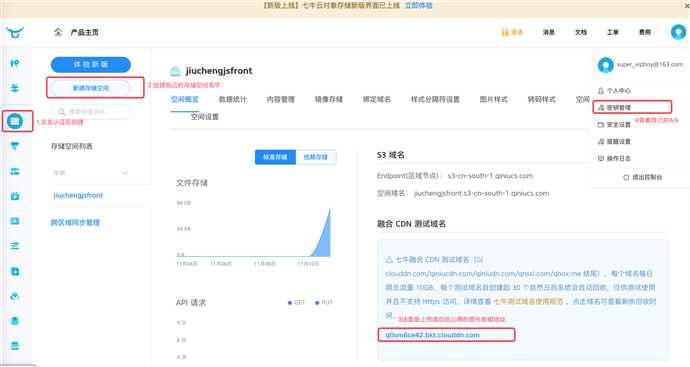Screen dimensions: 690x367
Task: Open the 七牛测试域名使用规范 link
Action: [x=528, y=301]
